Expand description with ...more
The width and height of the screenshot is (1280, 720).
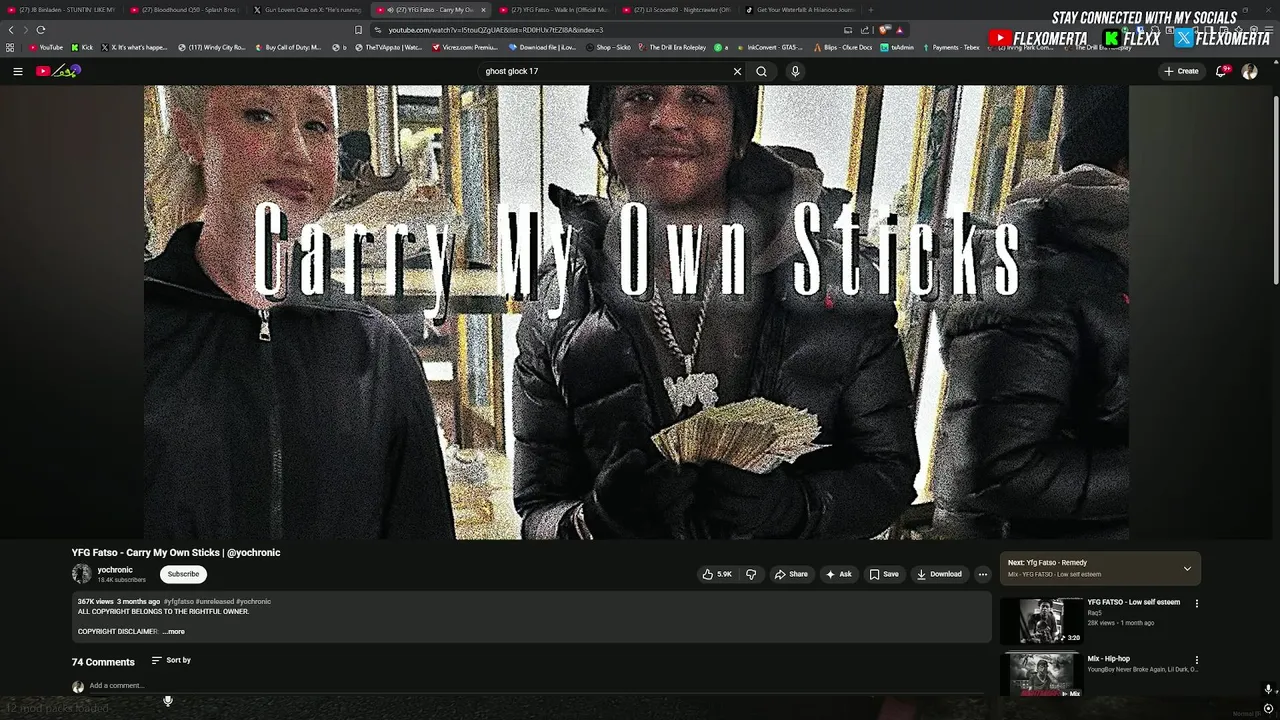(174, 631)
